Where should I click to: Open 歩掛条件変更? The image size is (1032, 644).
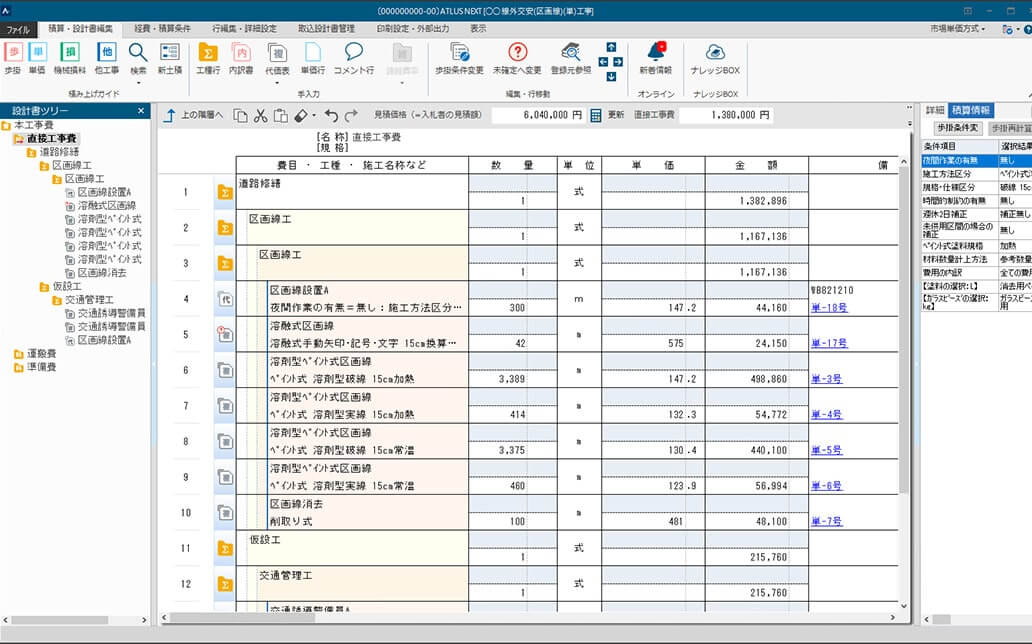(459, 58)
